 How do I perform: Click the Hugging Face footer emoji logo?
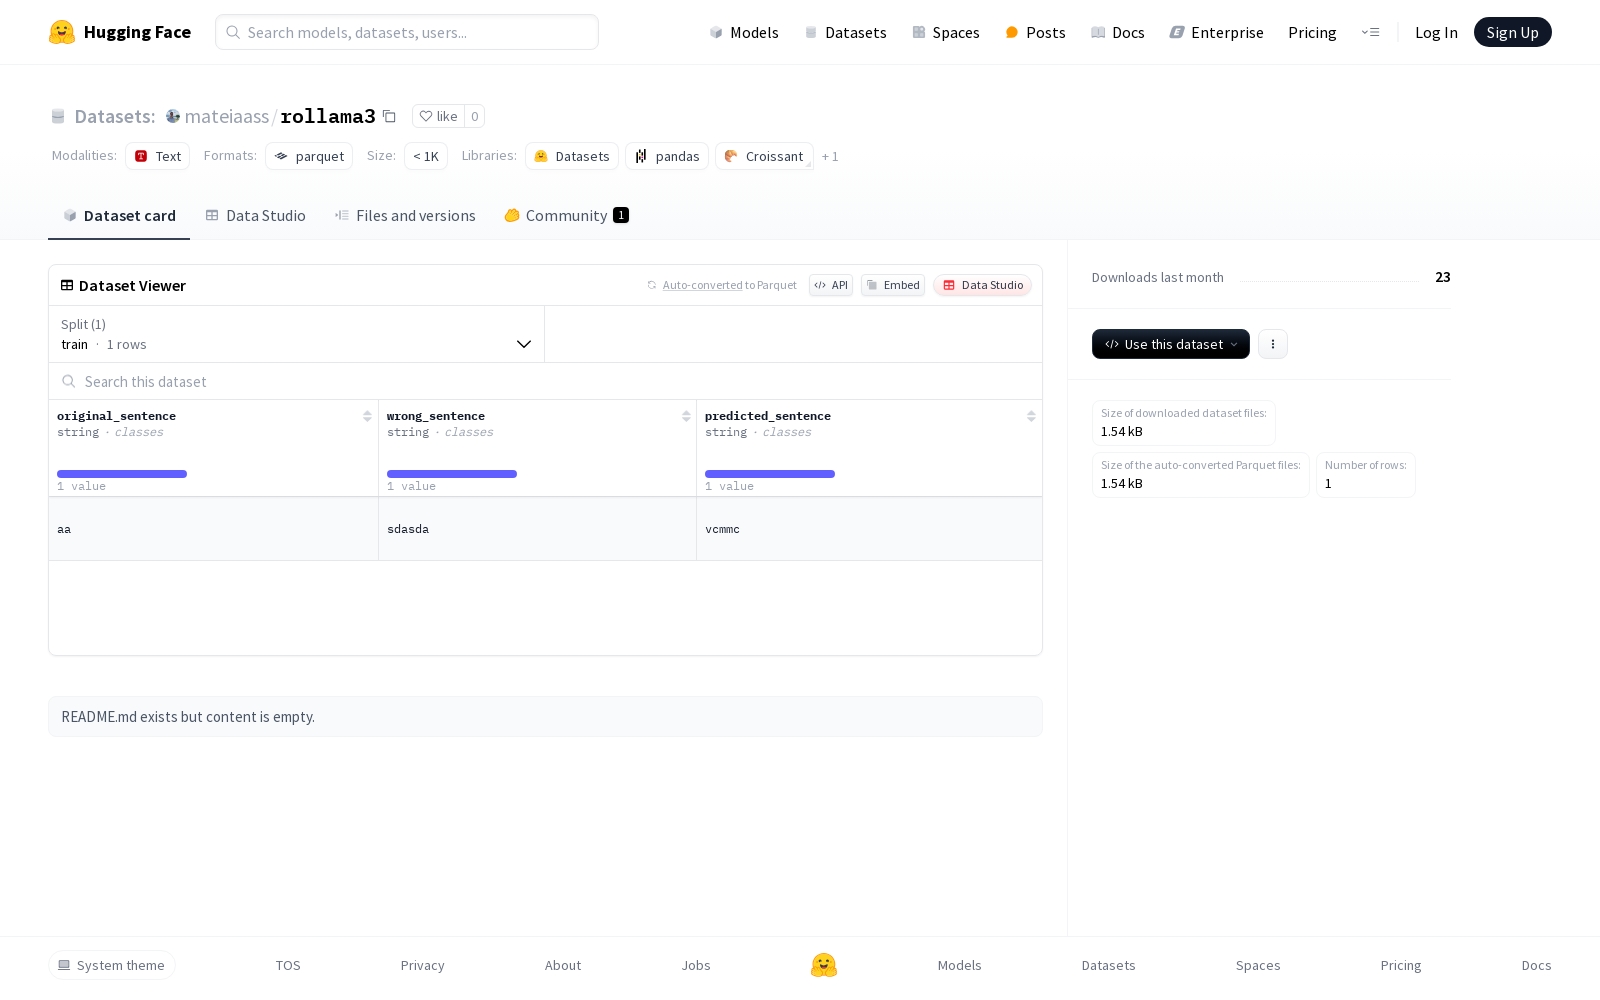[824, 965]
